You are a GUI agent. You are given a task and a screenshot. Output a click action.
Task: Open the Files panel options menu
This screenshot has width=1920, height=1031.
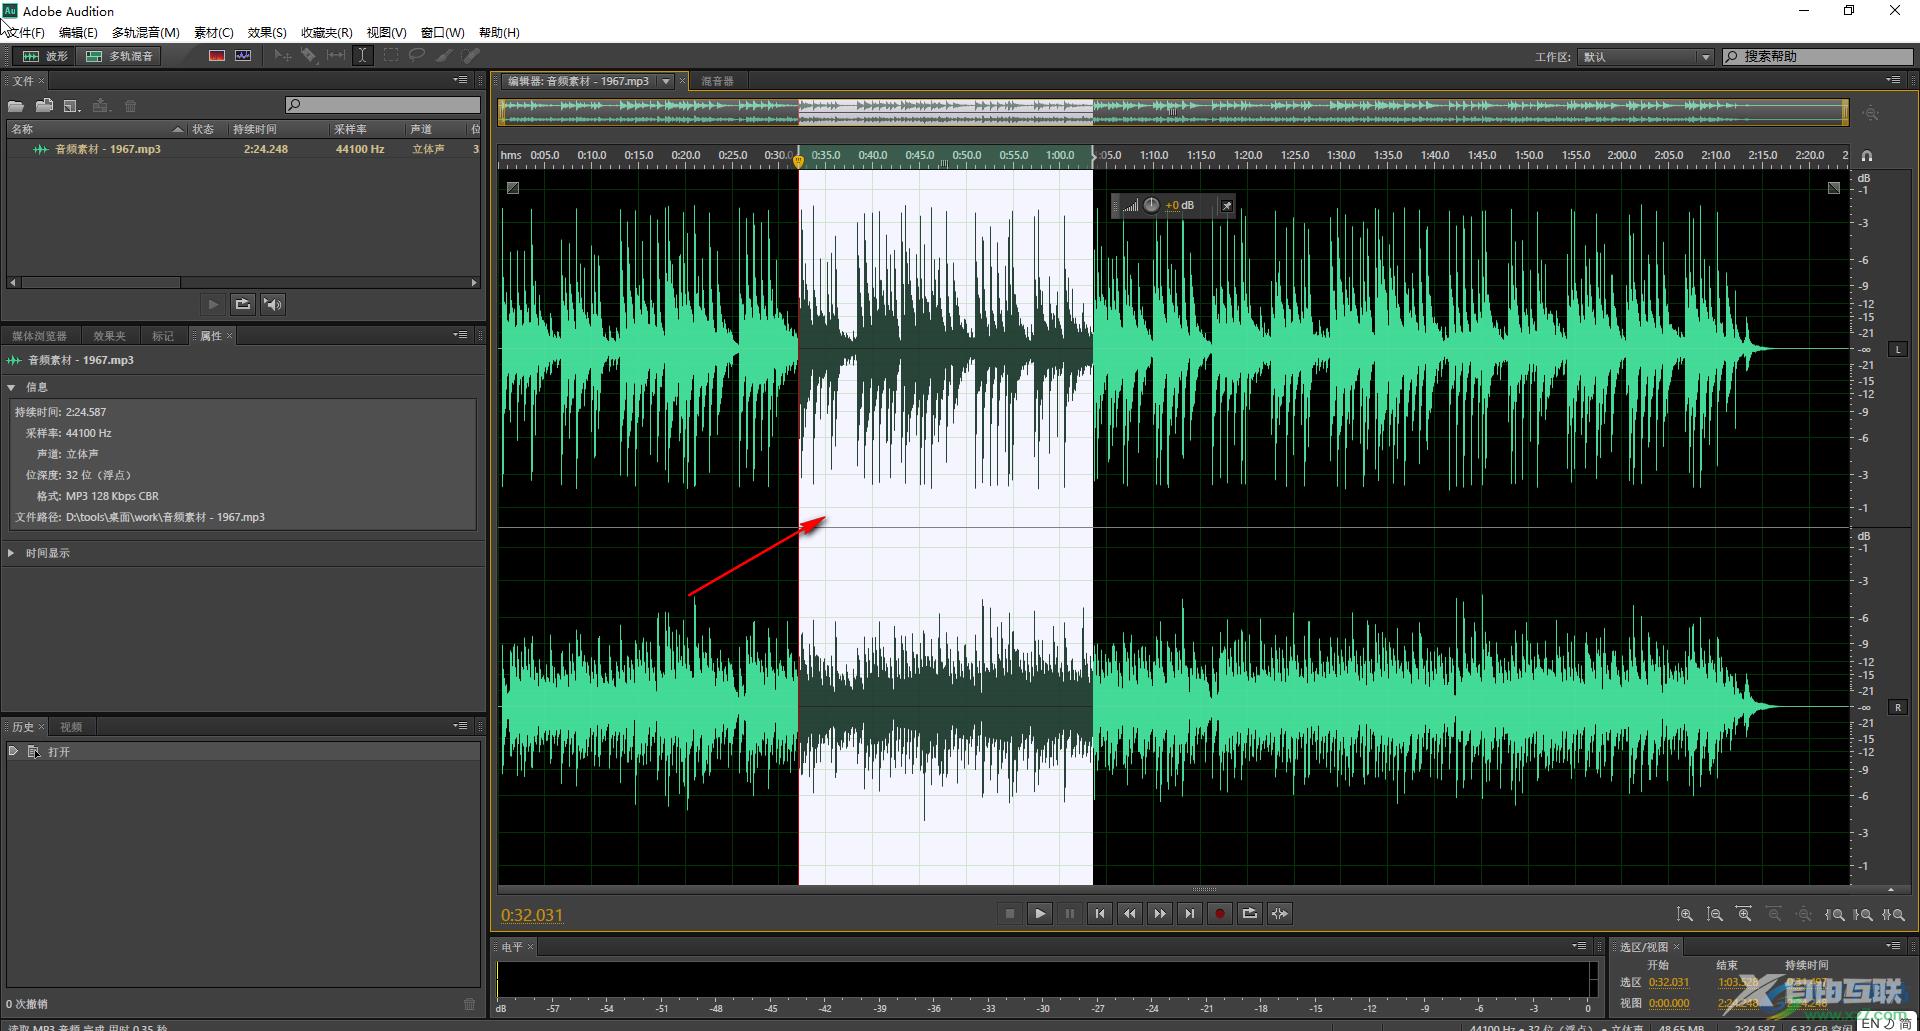[x=460, y=80]
